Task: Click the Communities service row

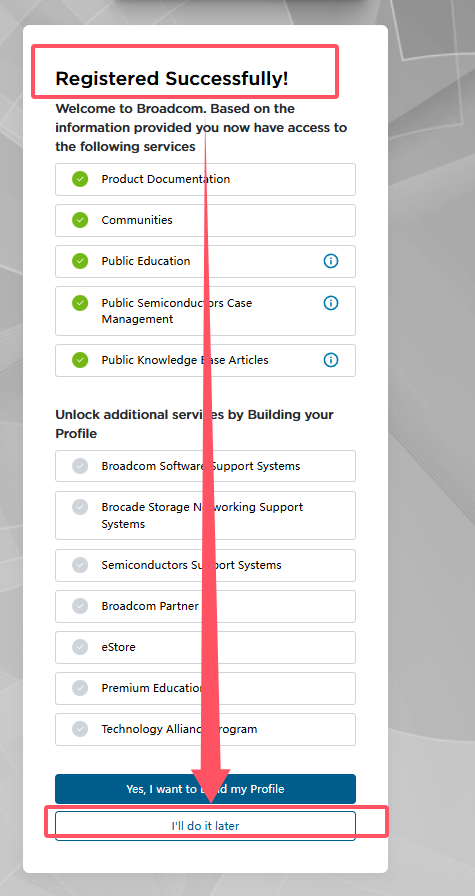Action: (x=205, y=221)
